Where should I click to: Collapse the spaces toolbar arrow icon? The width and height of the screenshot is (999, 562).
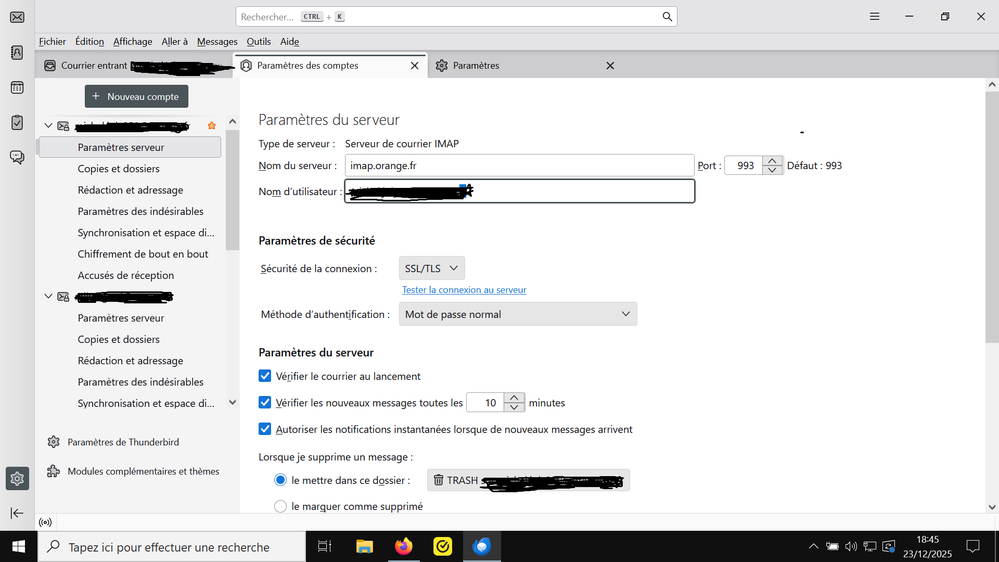(17, 513)
